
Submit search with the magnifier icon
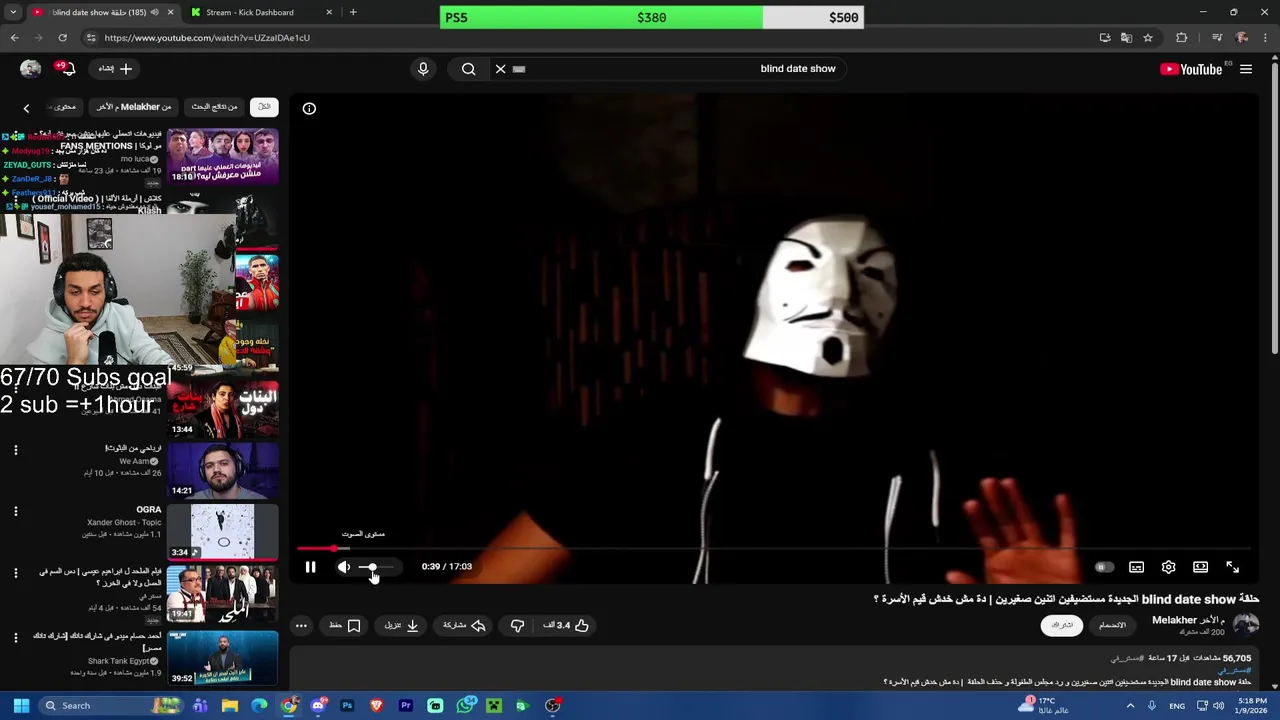click(x=468, y=69)
